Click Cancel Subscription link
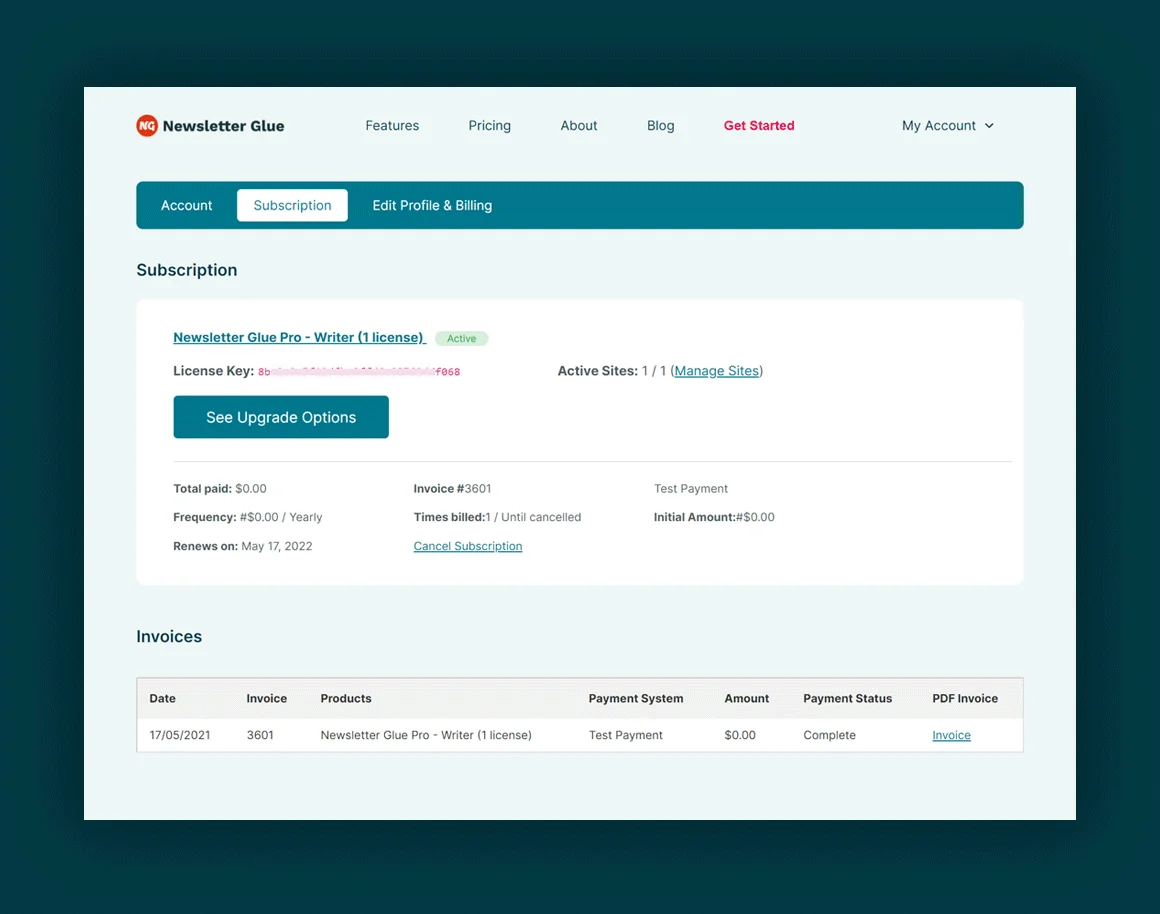The width and height of the screenshot is (1160, 914). [468, 546]
